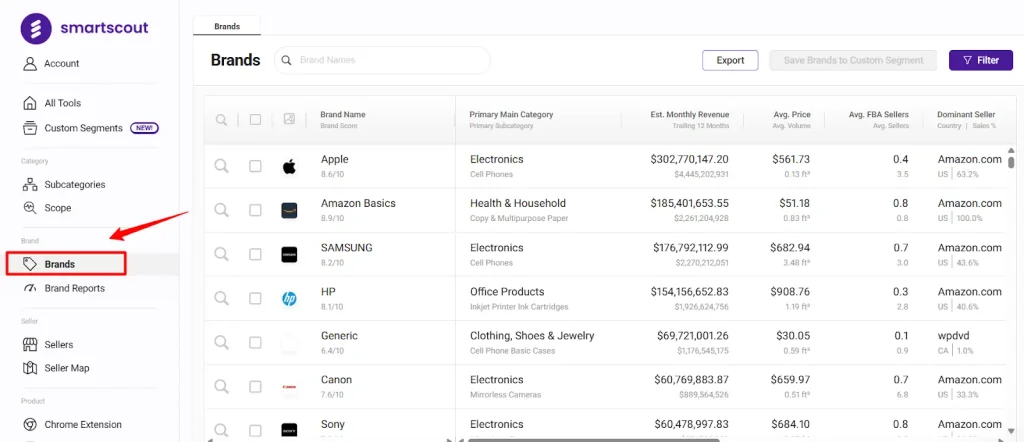Click the Chrome Extension icon

[29, 424]
